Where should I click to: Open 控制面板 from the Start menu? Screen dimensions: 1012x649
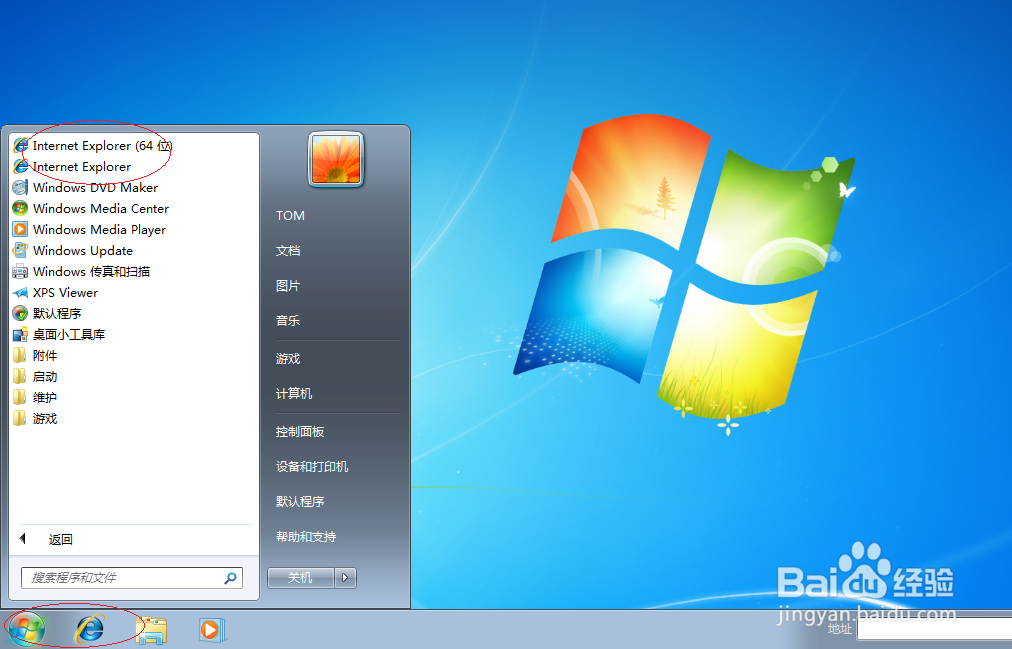301,430
